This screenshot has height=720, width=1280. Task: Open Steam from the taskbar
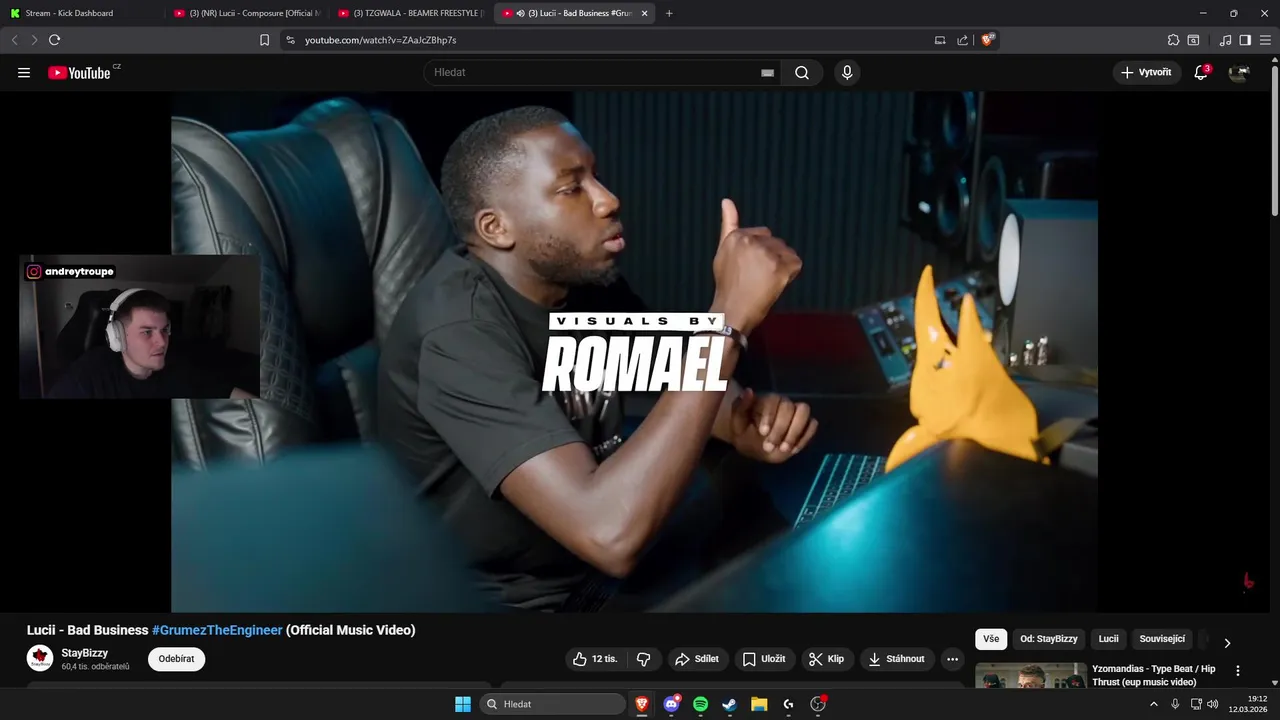(x=730, y=704)
